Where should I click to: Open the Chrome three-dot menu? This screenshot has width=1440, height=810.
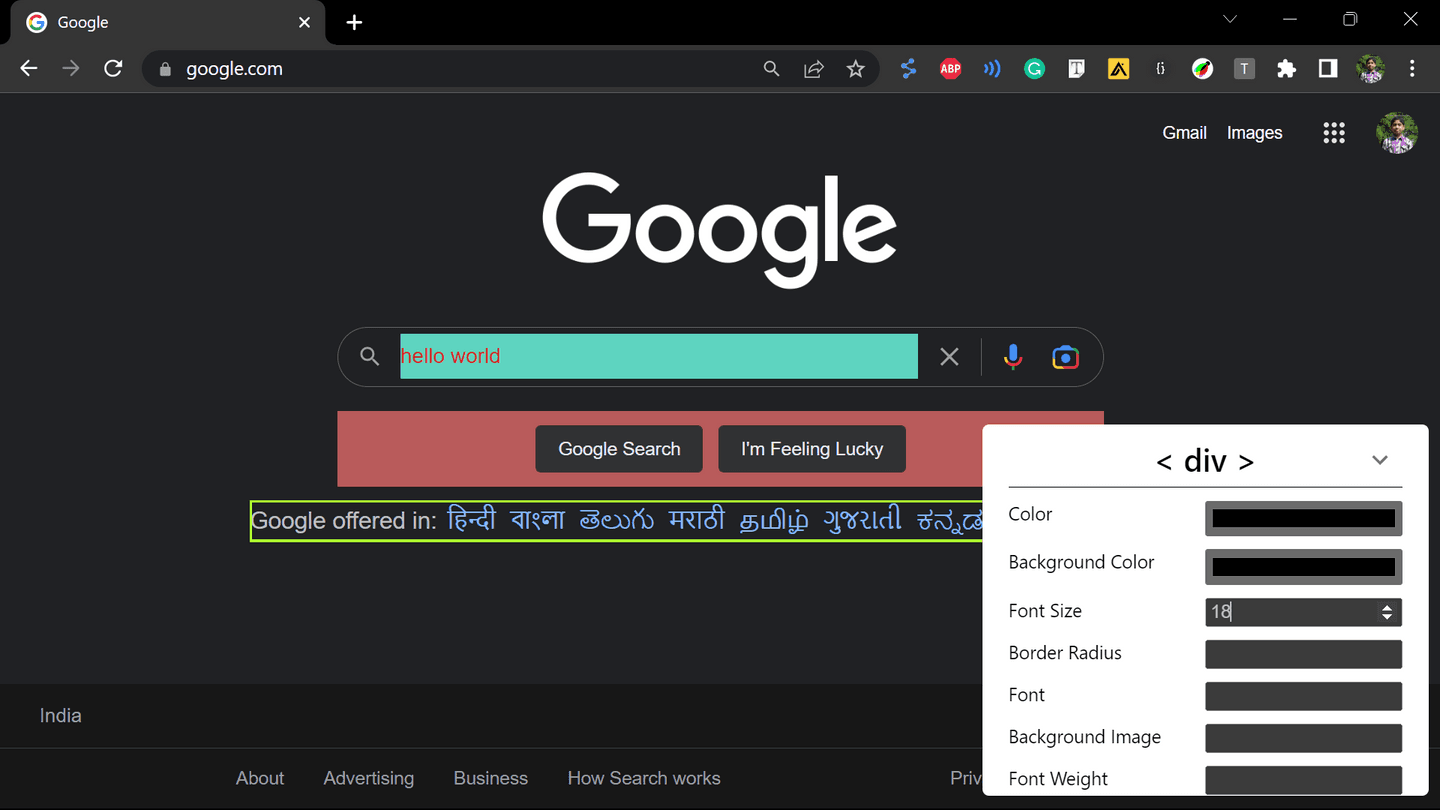[1412, 69]
